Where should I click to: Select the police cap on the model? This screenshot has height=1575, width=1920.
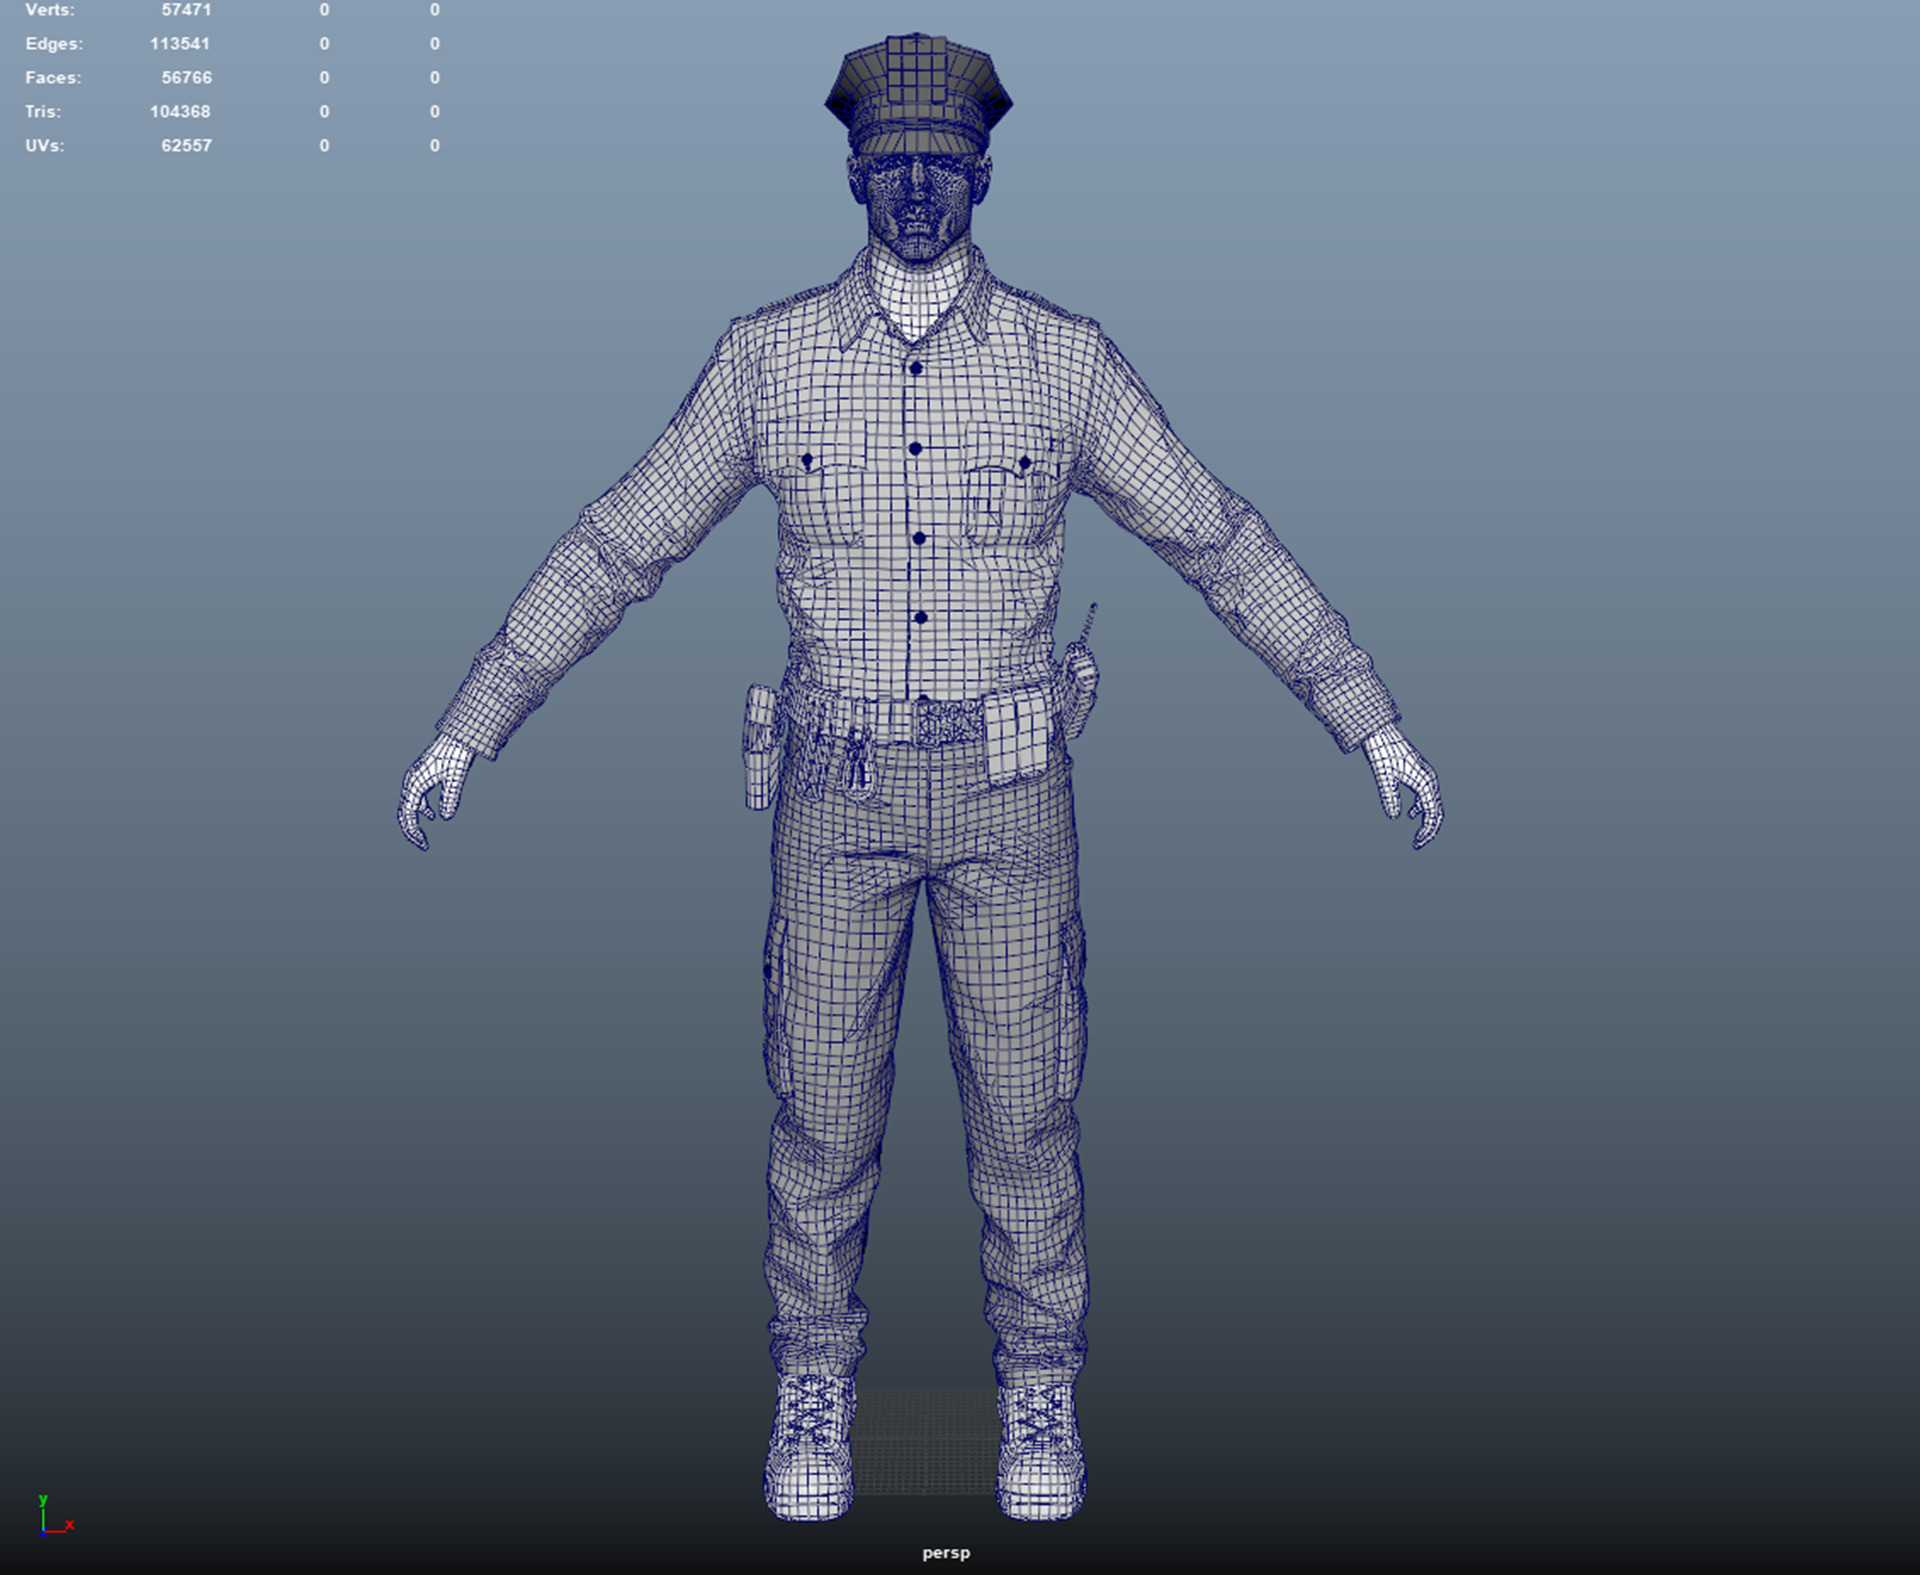[918, 93]
